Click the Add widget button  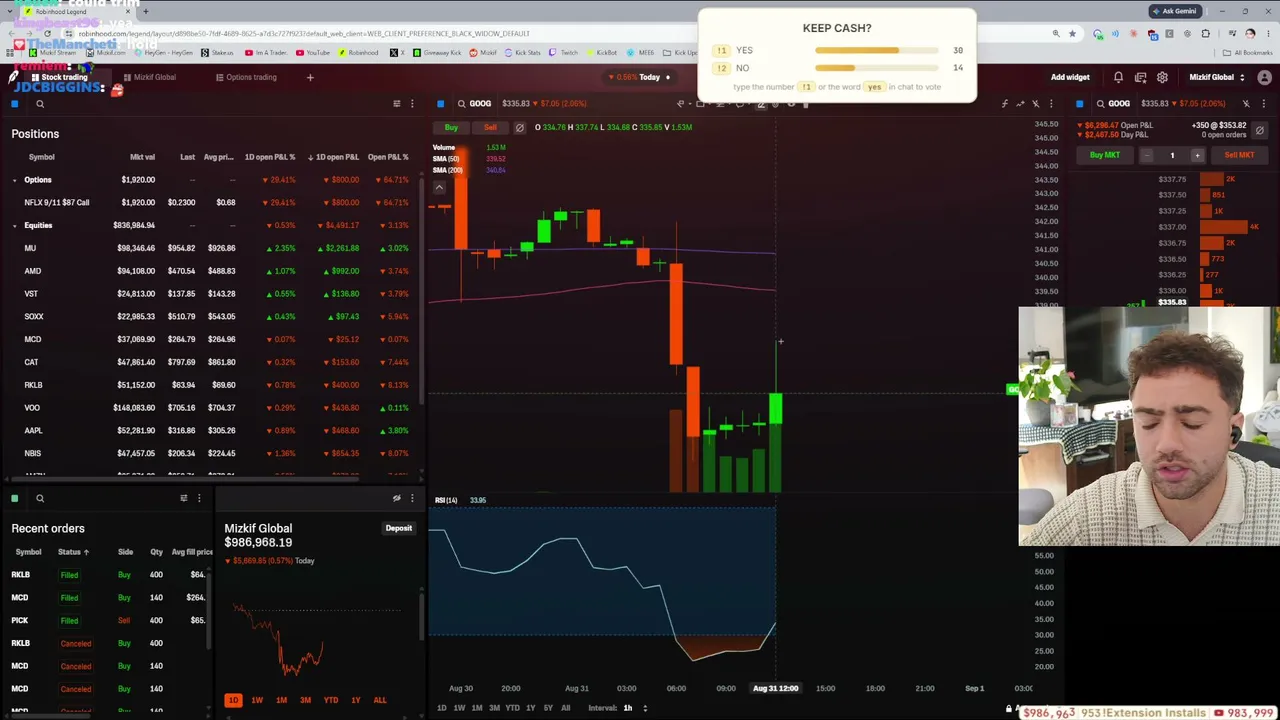(x=1070, y=77)
